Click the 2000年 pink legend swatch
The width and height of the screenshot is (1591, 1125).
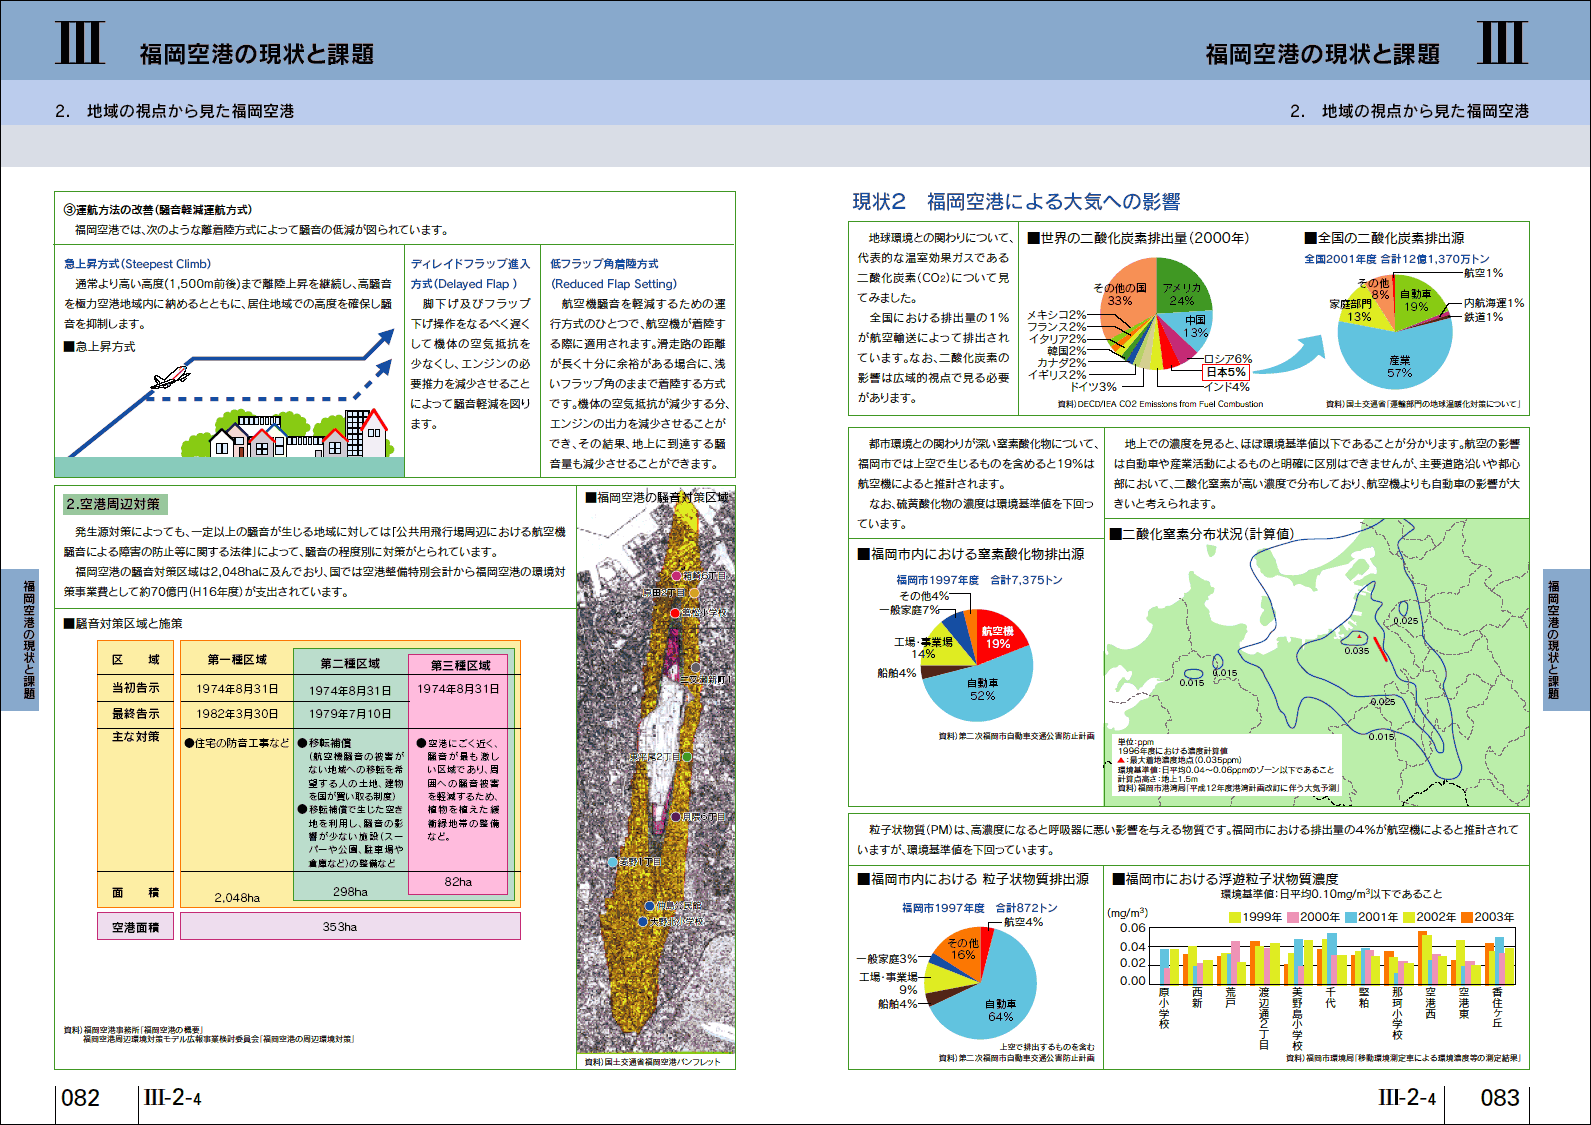click(1292, 917)
